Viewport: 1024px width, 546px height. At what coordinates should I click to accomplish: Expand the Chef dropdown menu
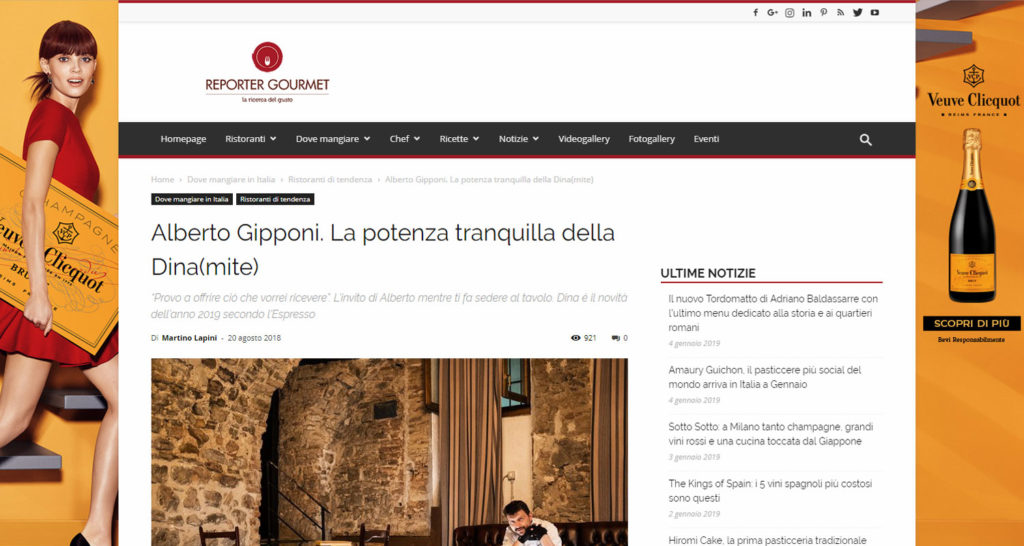coord(405,138)
